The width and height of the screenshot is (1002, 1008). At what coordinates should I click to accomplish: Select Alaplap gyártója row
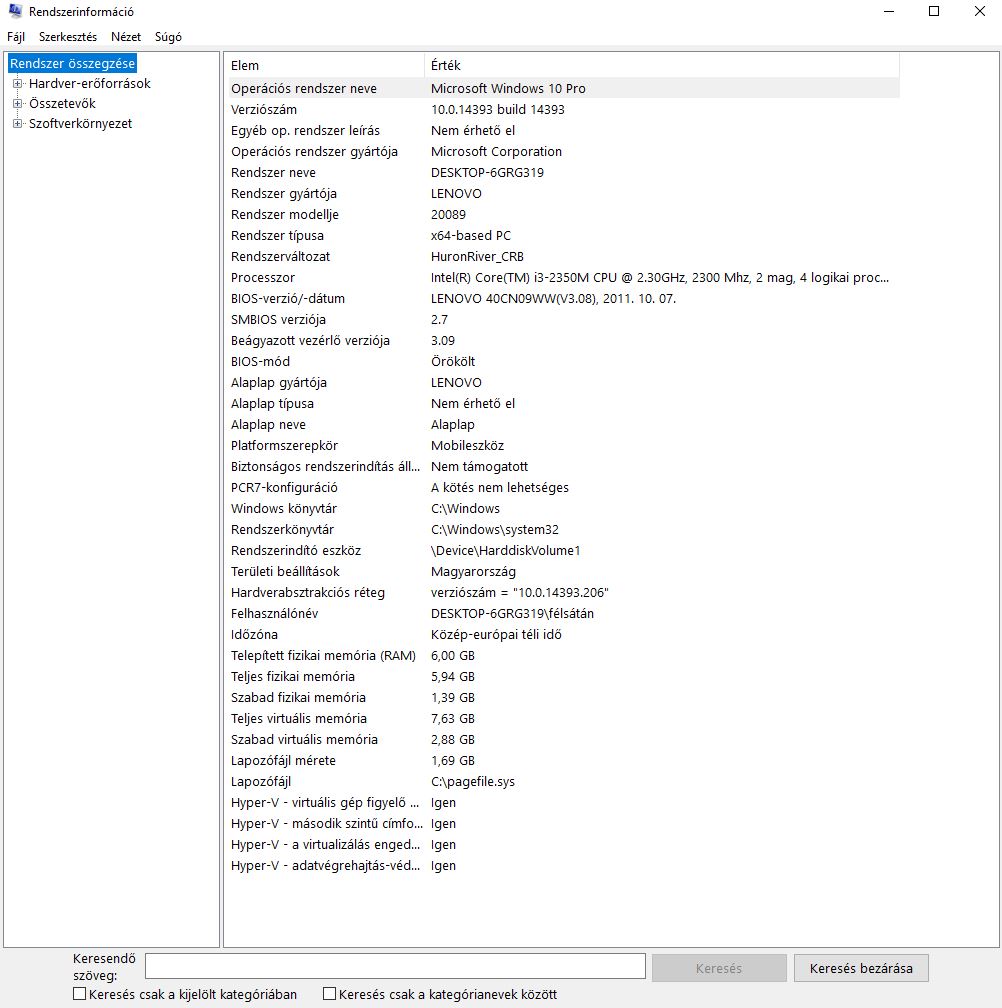pyautogui.click(x=564, y=382)
